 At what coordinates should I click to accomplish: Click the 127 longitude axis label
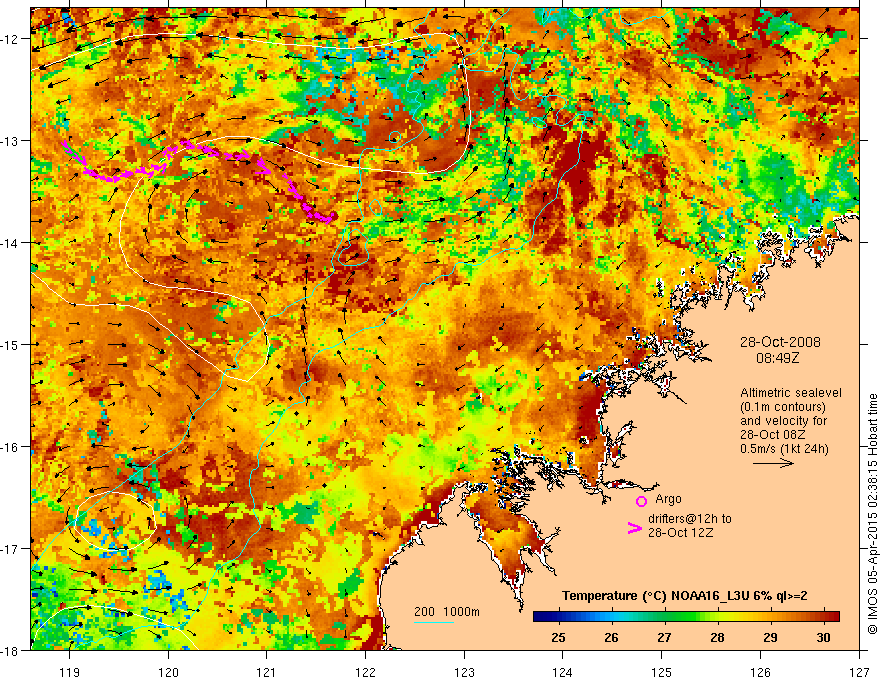(x=859, y=672)
